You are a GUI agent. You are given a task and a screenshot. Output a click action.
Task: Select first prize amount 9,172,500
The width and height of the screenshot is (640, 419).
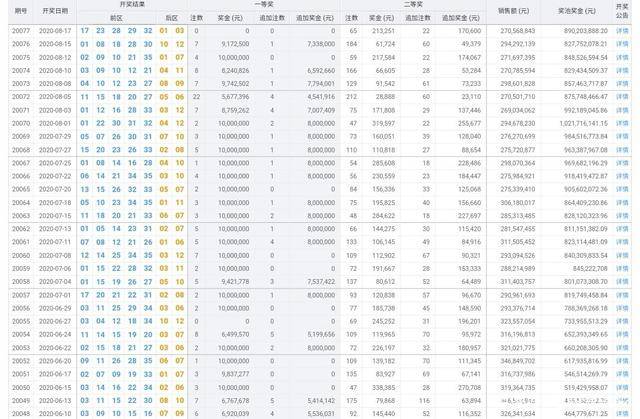coord(235,44)
